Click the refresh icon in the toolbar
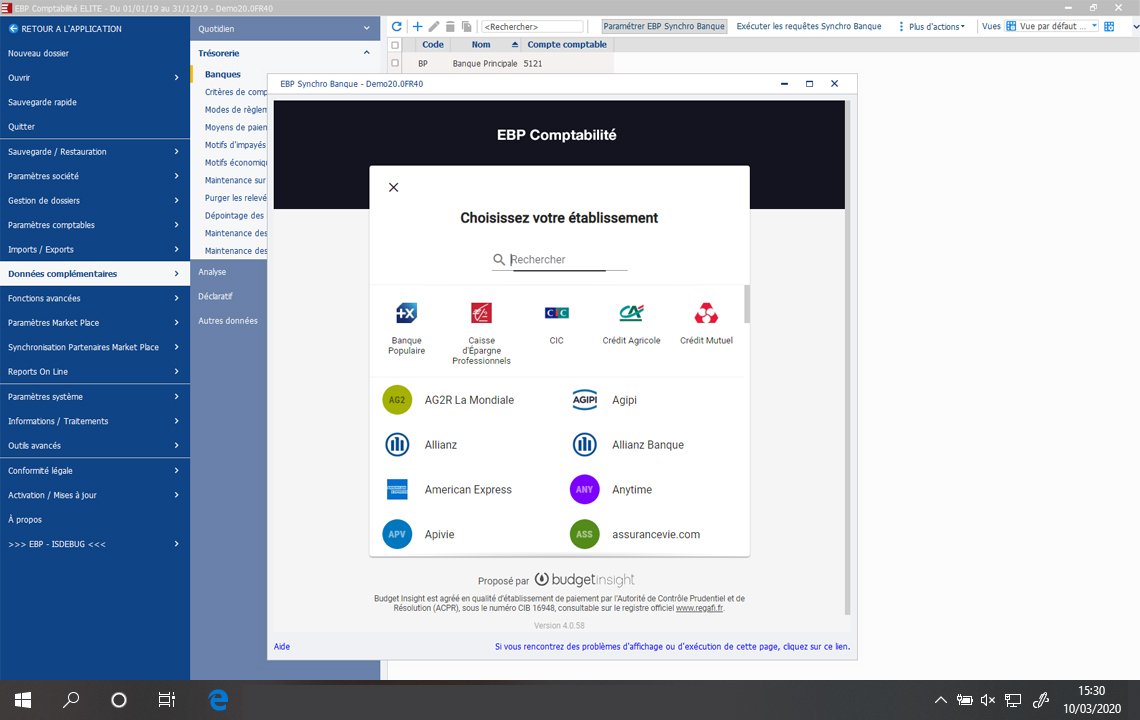The height and width of the screenshot is (720, 1140). click(397, 26)
